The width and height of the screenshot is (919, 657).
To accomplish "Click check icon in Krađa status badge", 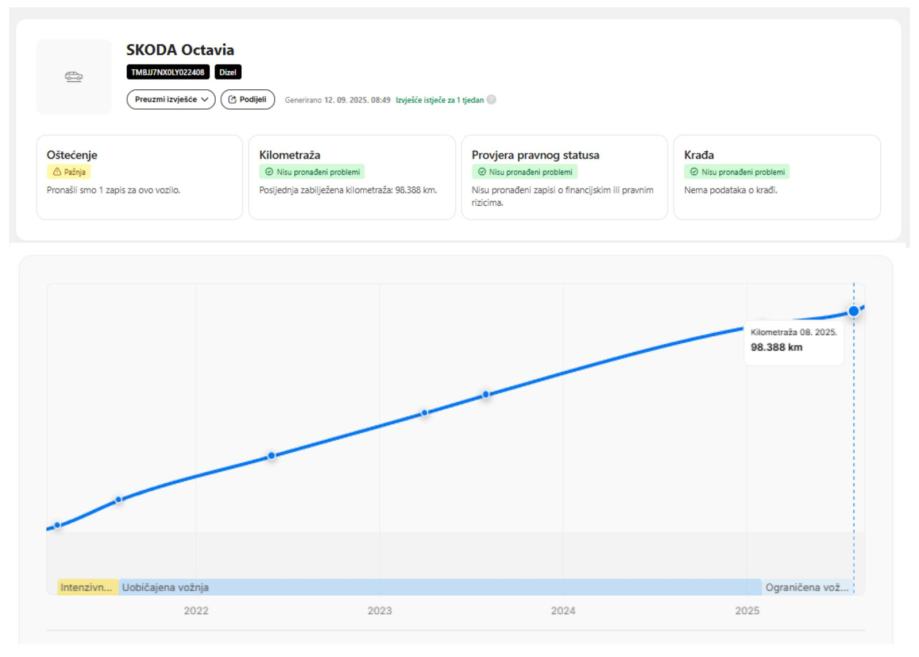I will click(694, 172).
